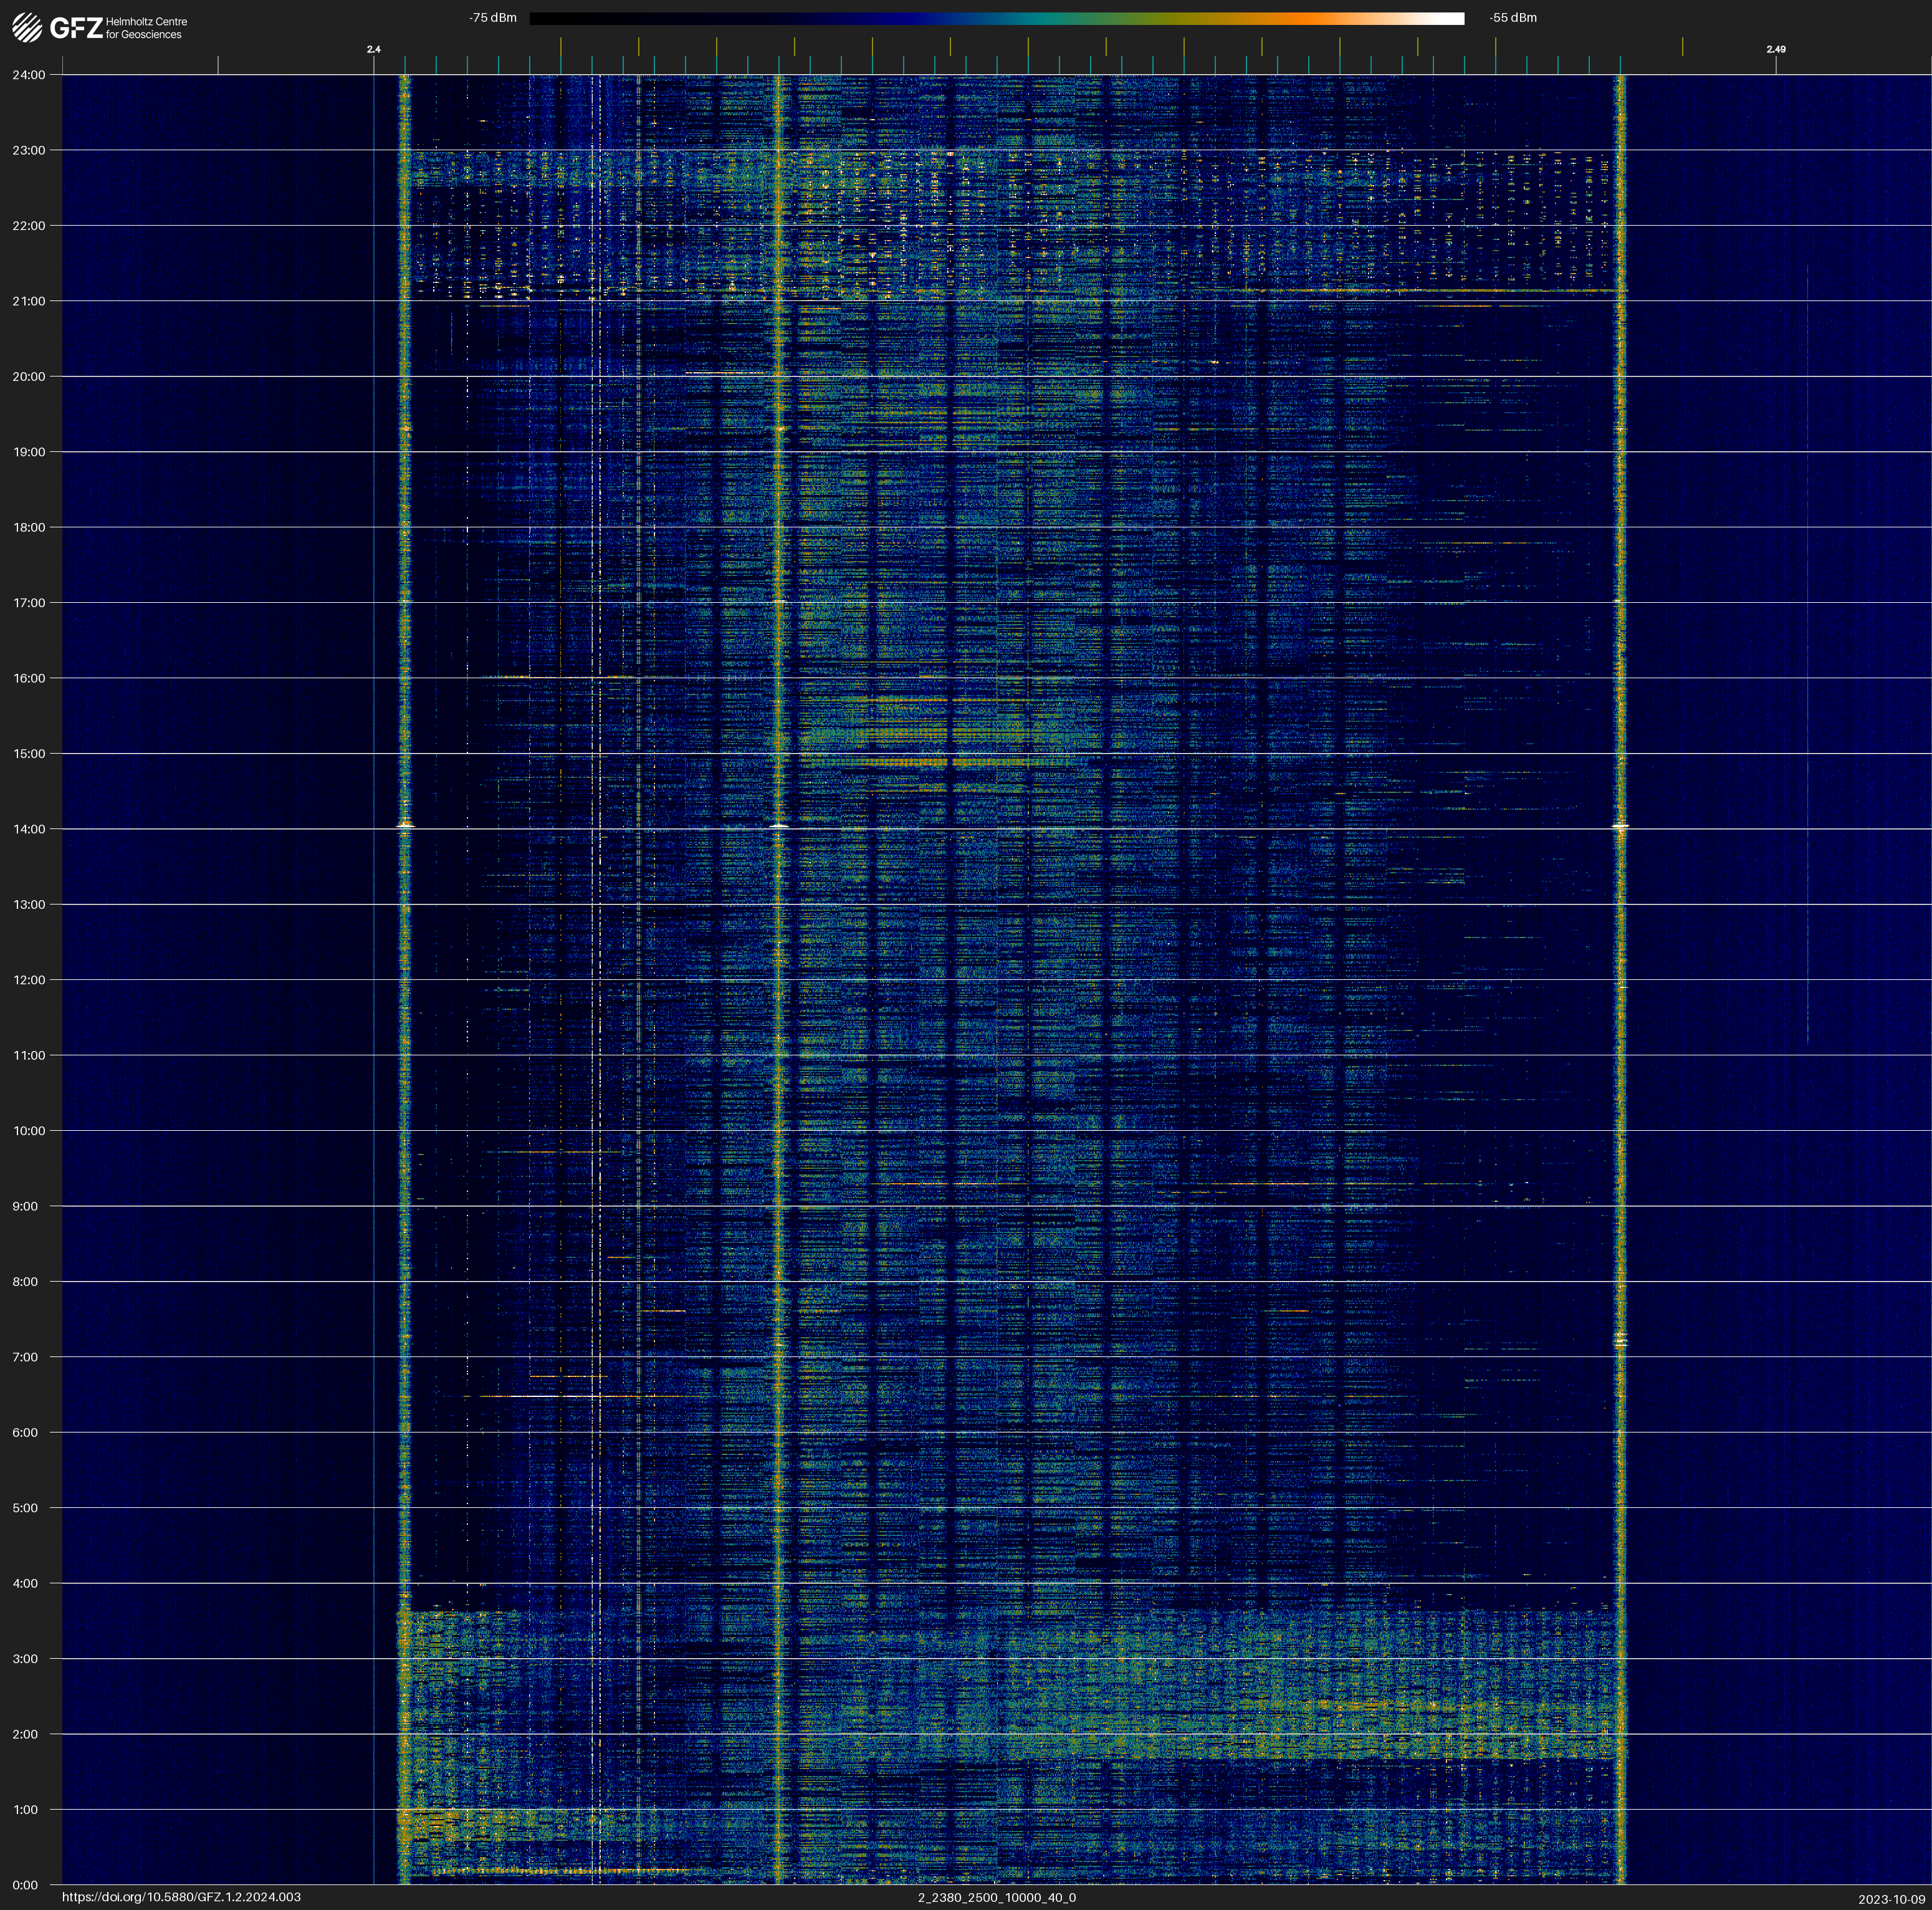Click the -55 dBm scale label

(x=1512, y=18)
